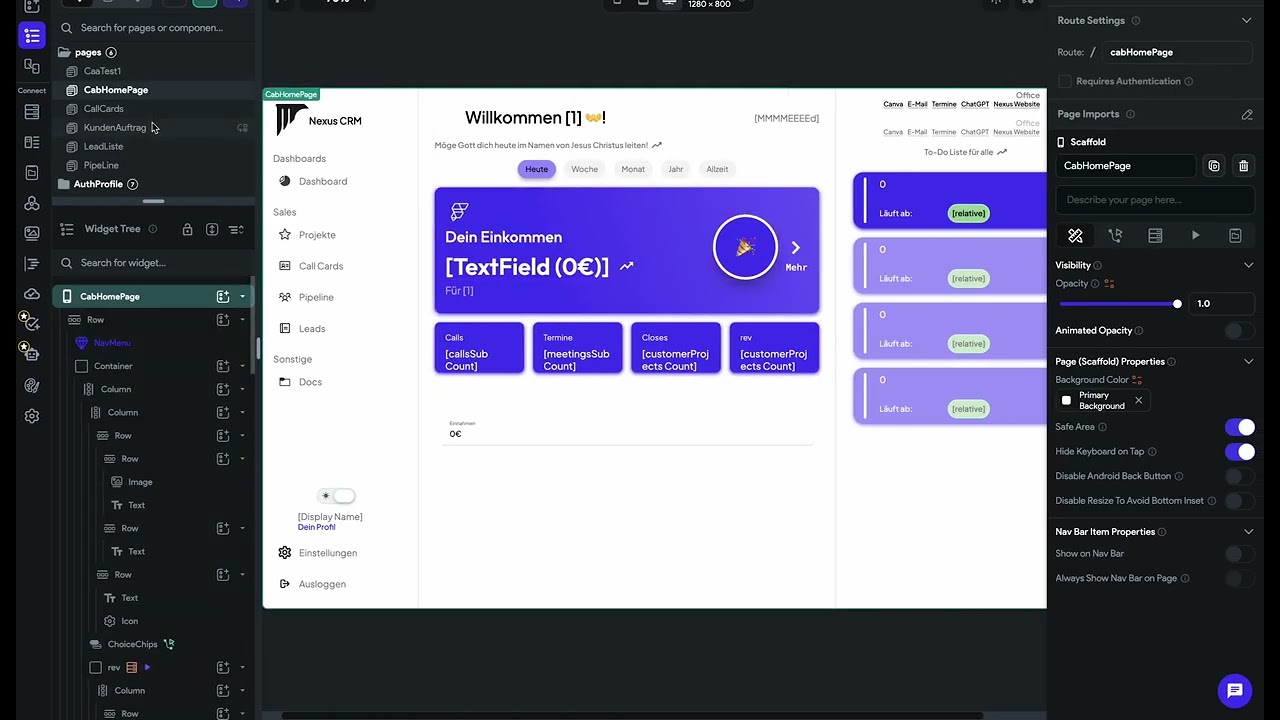Click the Widget Tree info icon
Image resolution: width=1280 pixels, height=720 pixels.
coord(153,229)
